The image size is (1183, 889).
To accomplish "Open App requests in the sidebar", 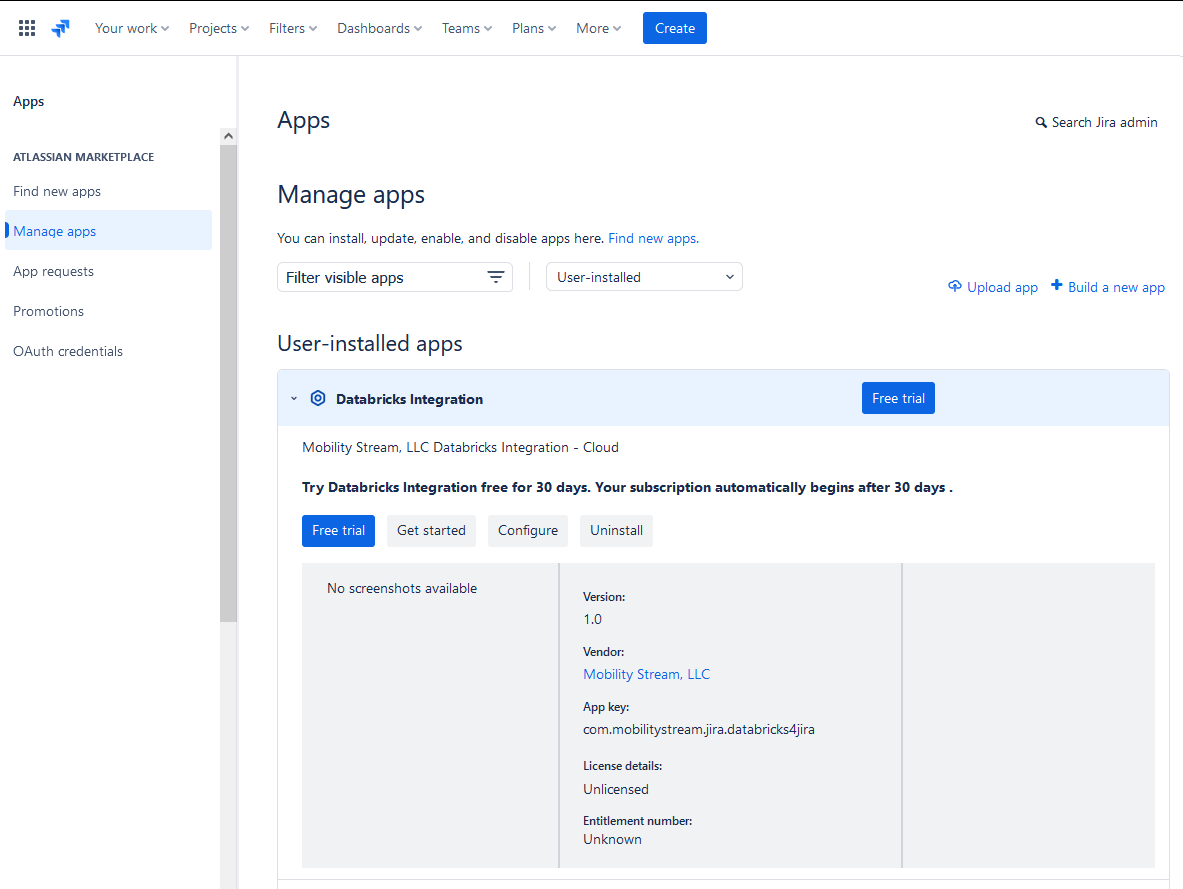I will [53, 271].
